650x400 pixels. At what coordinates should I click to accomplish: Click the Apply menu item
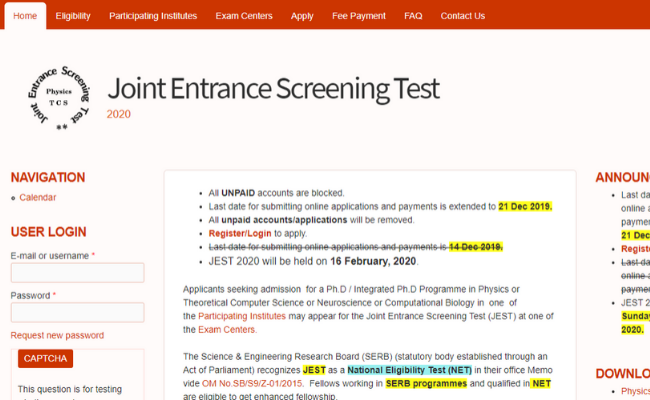click(302, 16)
